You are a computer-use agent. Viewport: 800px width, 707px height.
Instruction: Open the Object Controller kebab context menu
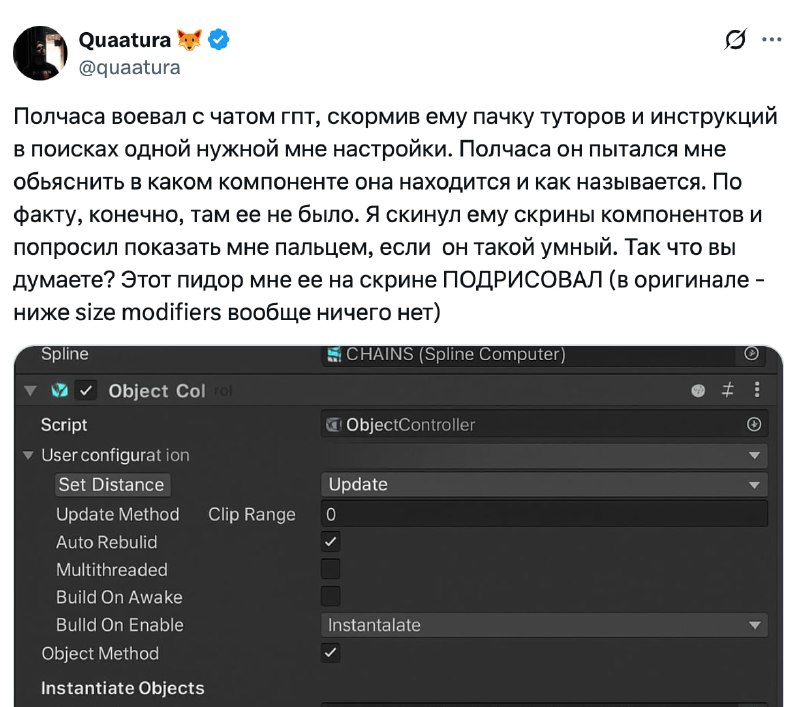[756, 391]
